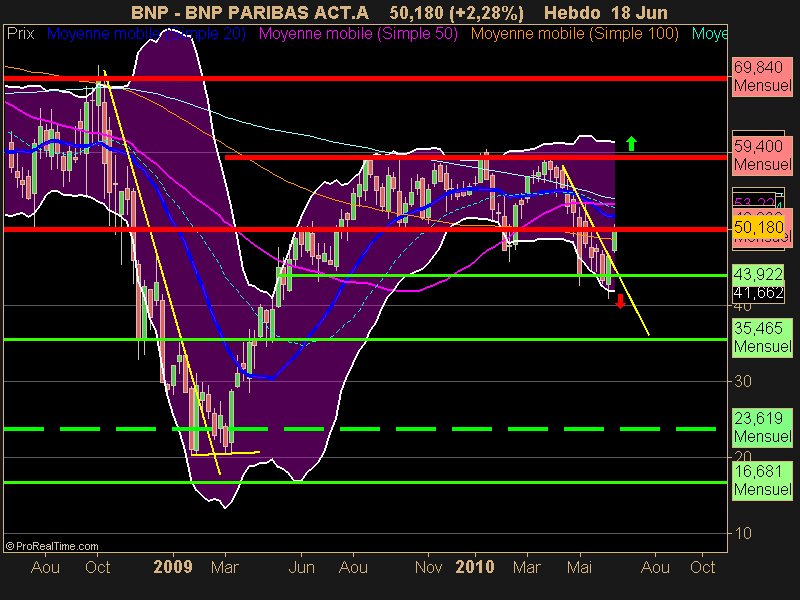The width and height of the screenshot is (800, 600).
Task: Click the 41,662 price label
Action: pyautogui.click(x=758, y=293)
